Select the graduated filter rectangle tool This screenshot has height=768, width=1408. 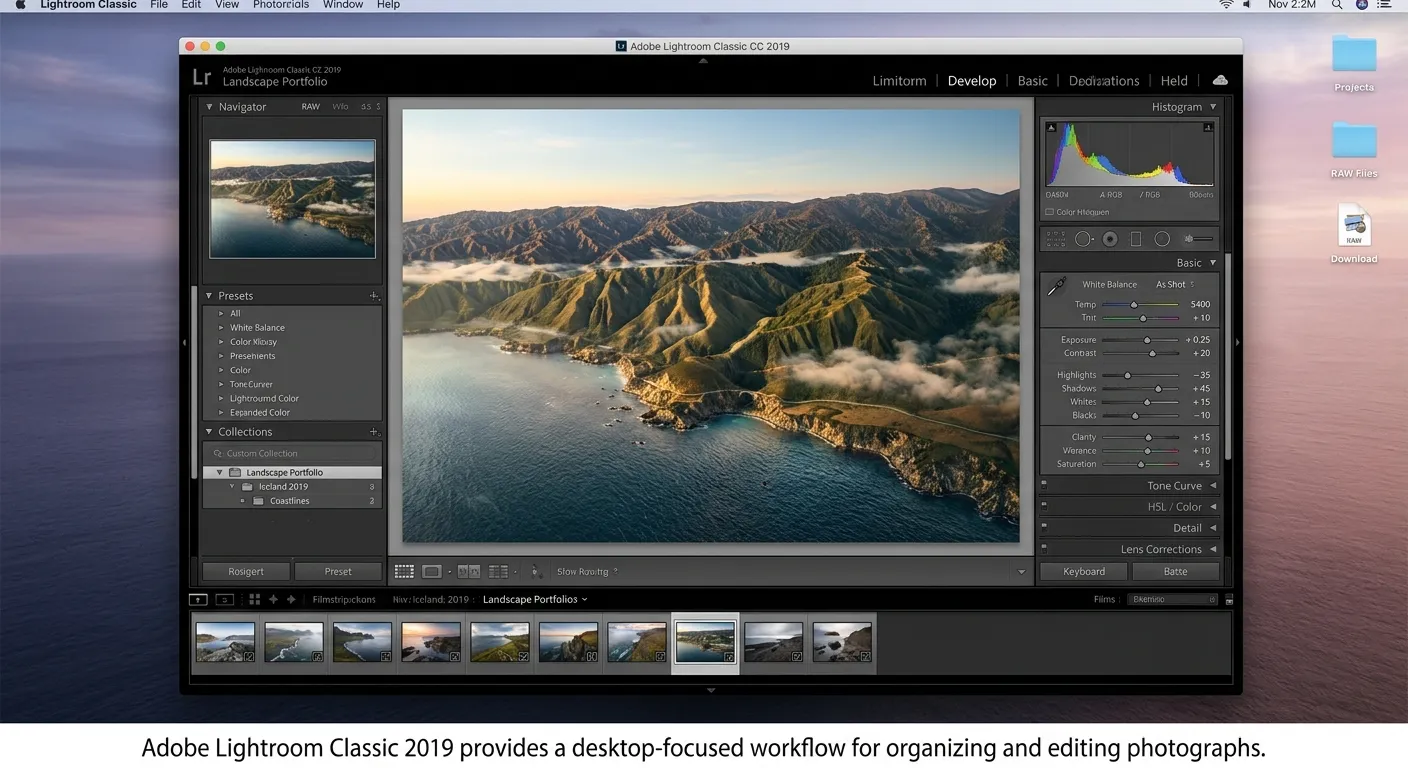[1136, 239]
